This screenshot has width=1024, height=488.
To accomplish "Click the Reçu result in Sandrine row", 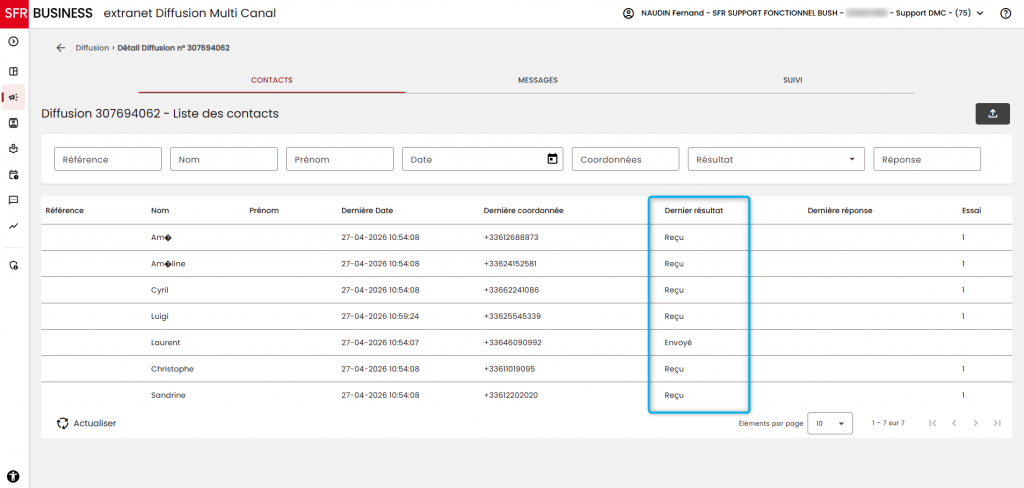I will point(674,395).
